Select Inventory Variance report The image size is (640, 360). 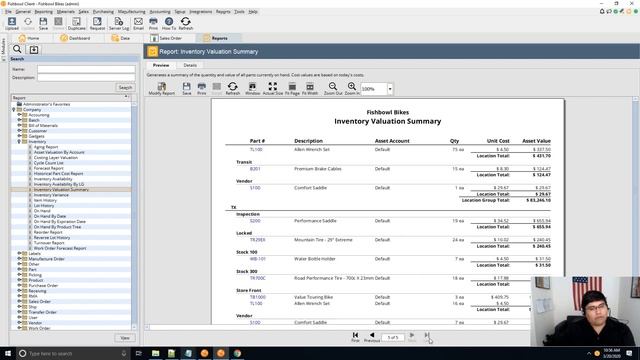[x=51, y=195]
